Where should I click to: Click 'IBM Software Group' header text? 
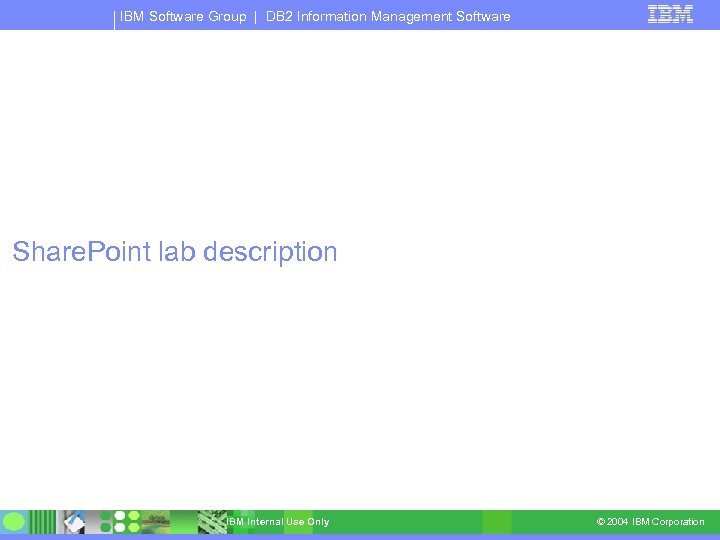pos(183,17)
